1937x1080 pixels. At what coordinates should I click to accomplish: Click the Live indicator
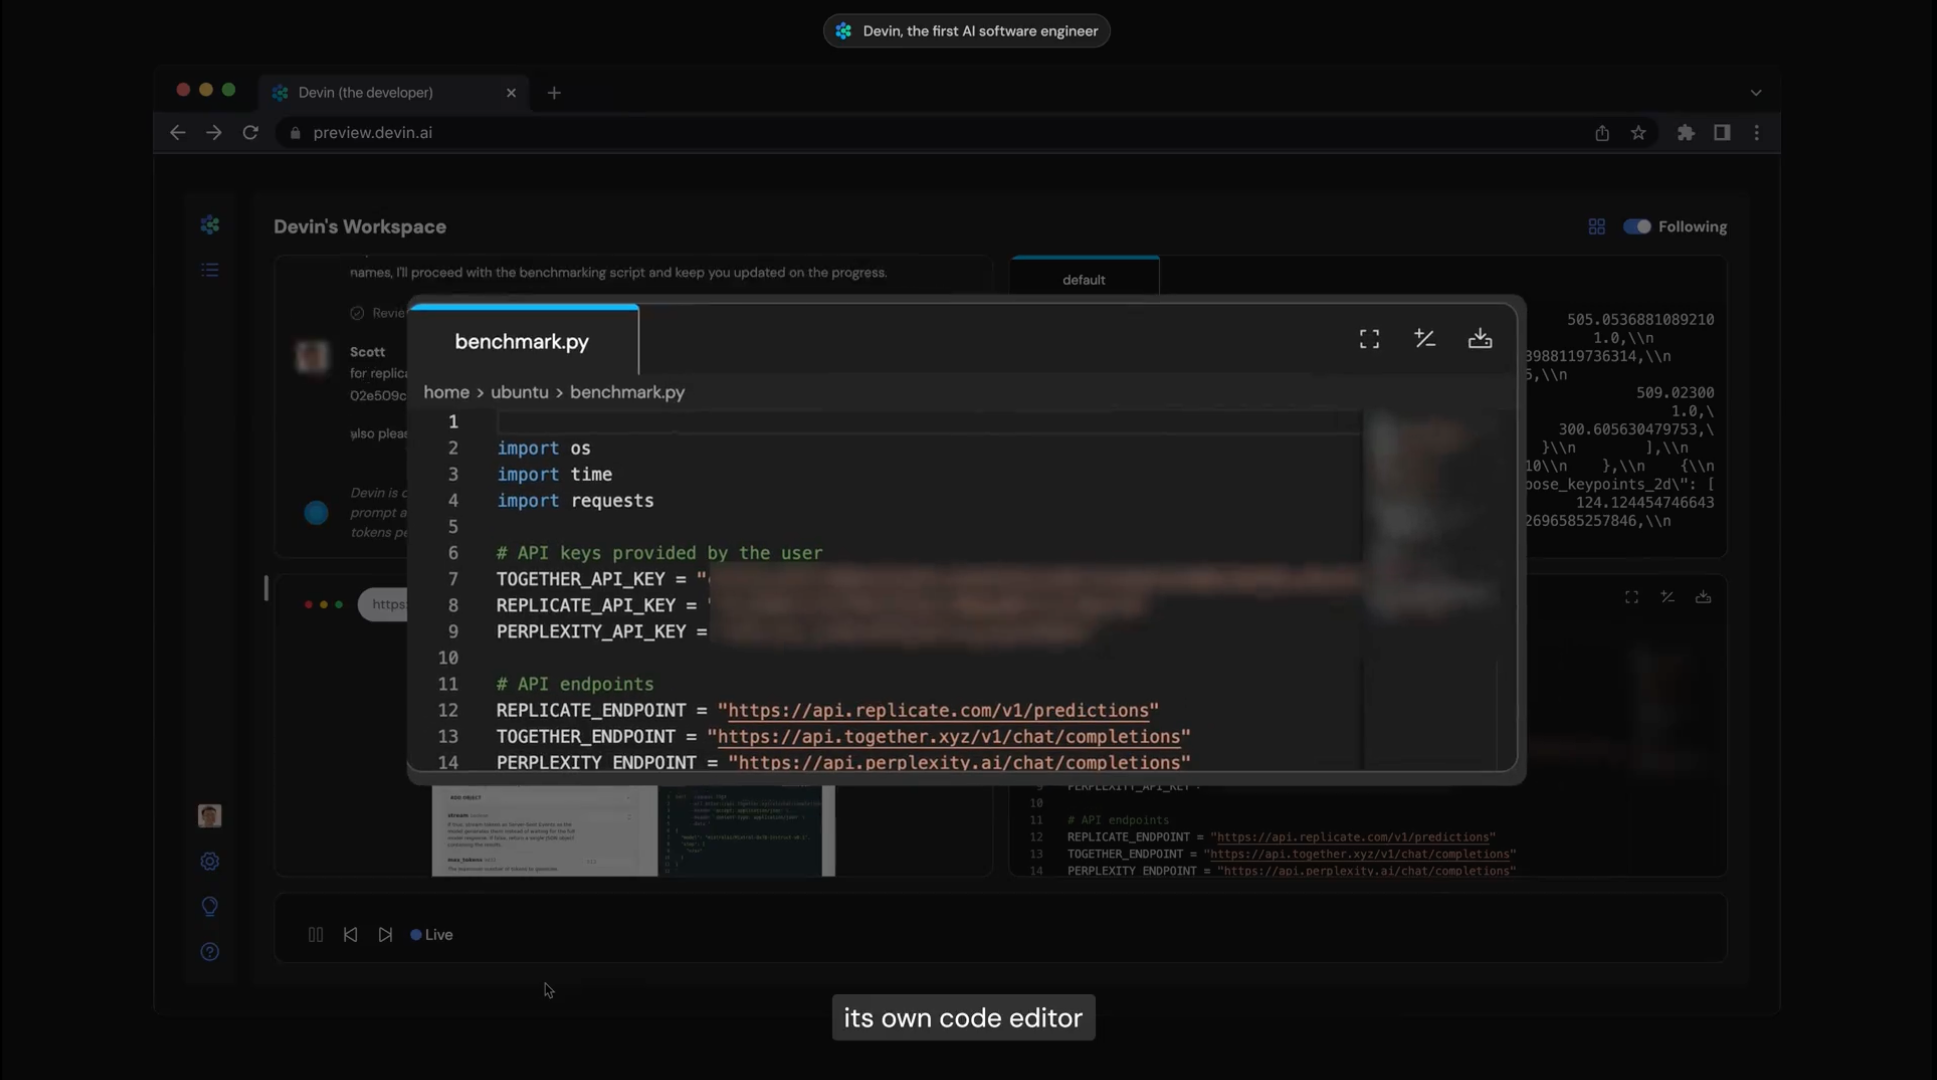(x=432, y=934)
